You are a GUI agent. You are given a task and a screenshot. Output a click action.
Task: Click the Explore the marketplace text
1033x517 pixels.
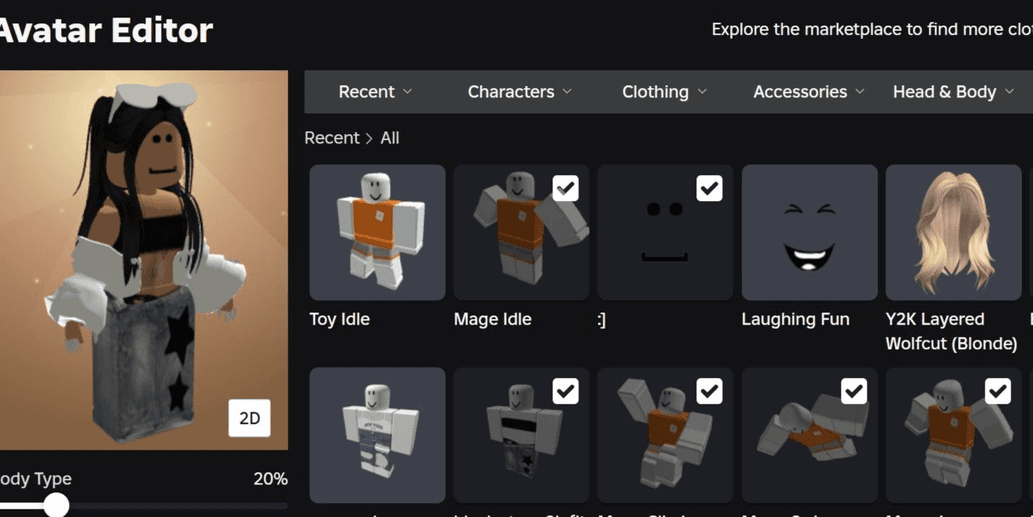[871, 30]
